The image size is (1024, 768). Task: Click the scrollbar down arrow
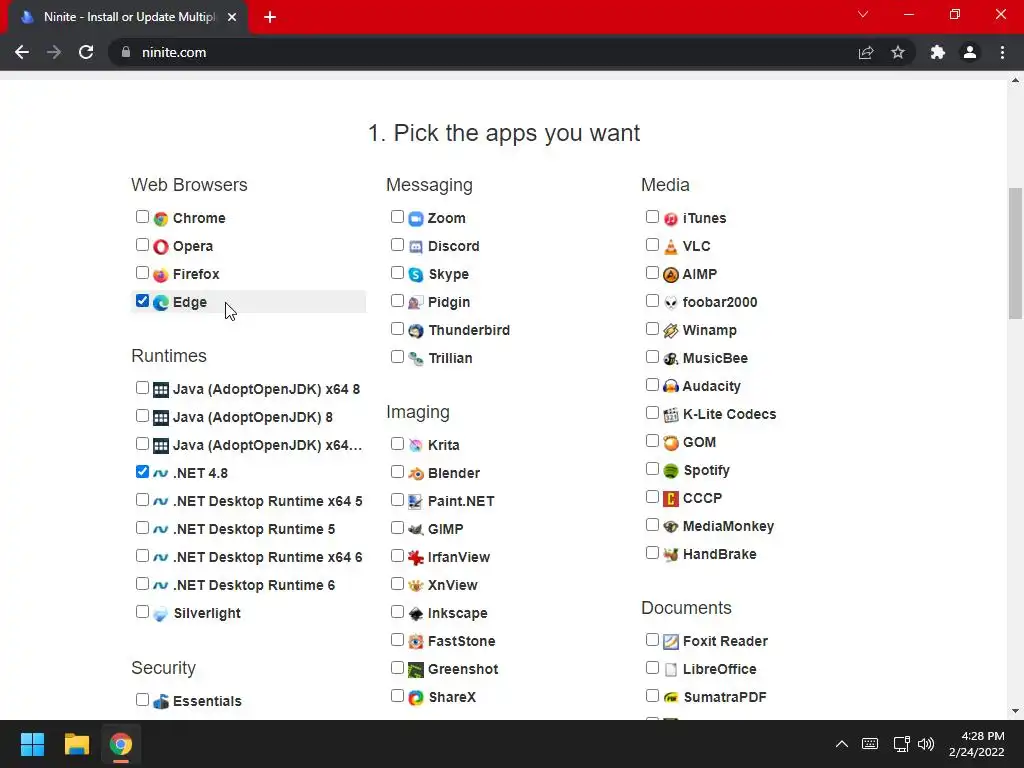tap(1015, 711)
